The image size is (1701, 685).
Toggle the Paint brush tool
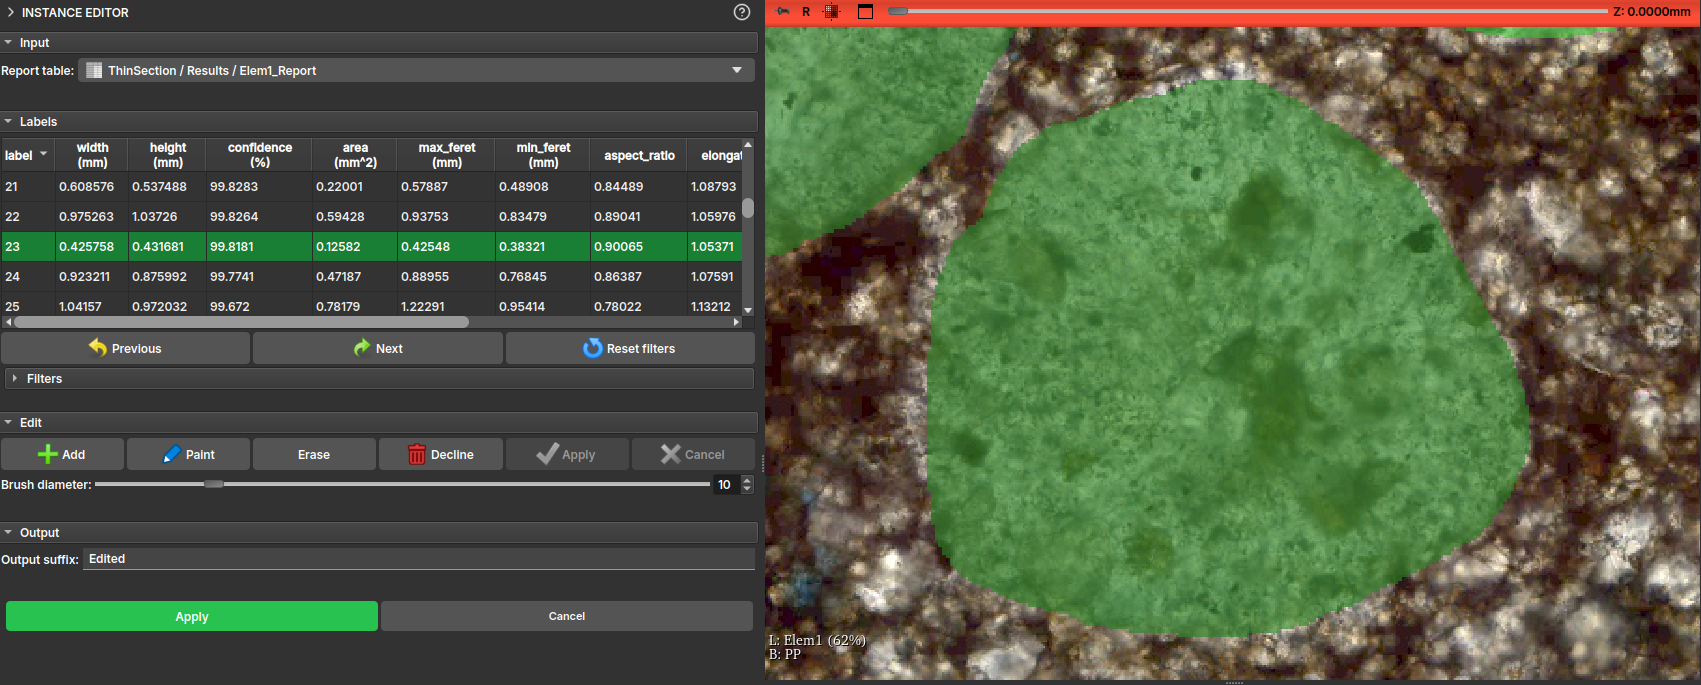coord(189,454)
